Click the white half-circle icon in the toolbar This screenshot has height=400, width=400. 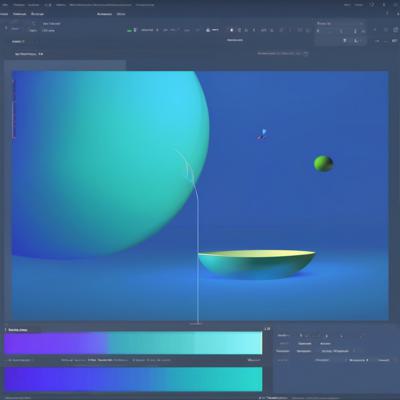click(232, 30)
